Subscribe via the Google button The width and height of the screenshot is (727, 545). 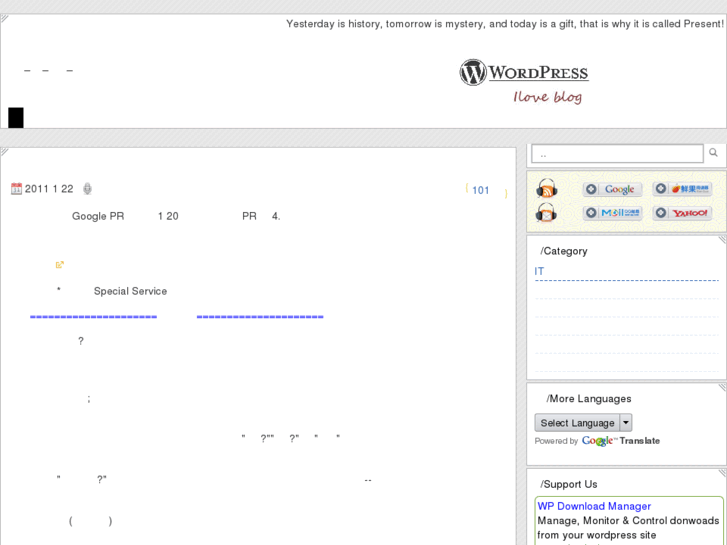click(x=612, y=189)
